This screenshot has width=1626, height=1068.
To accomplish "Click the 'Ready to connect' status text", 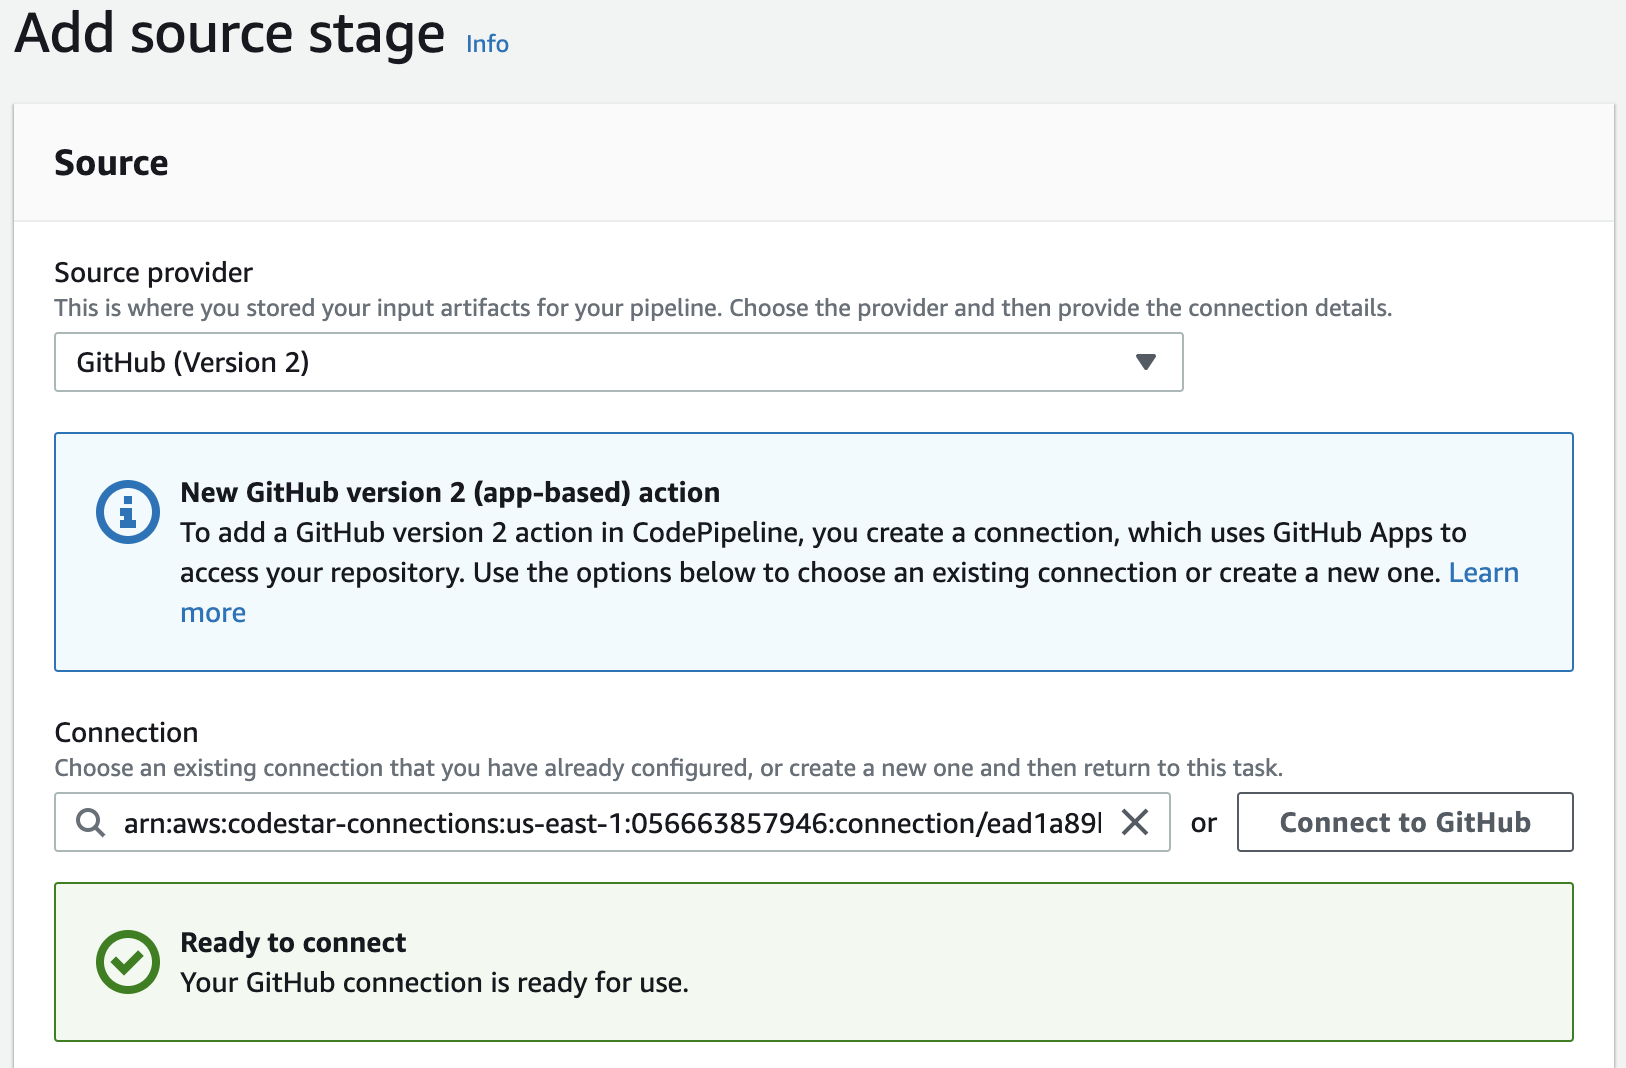I will pyautogui.click(x=293, y=942).
